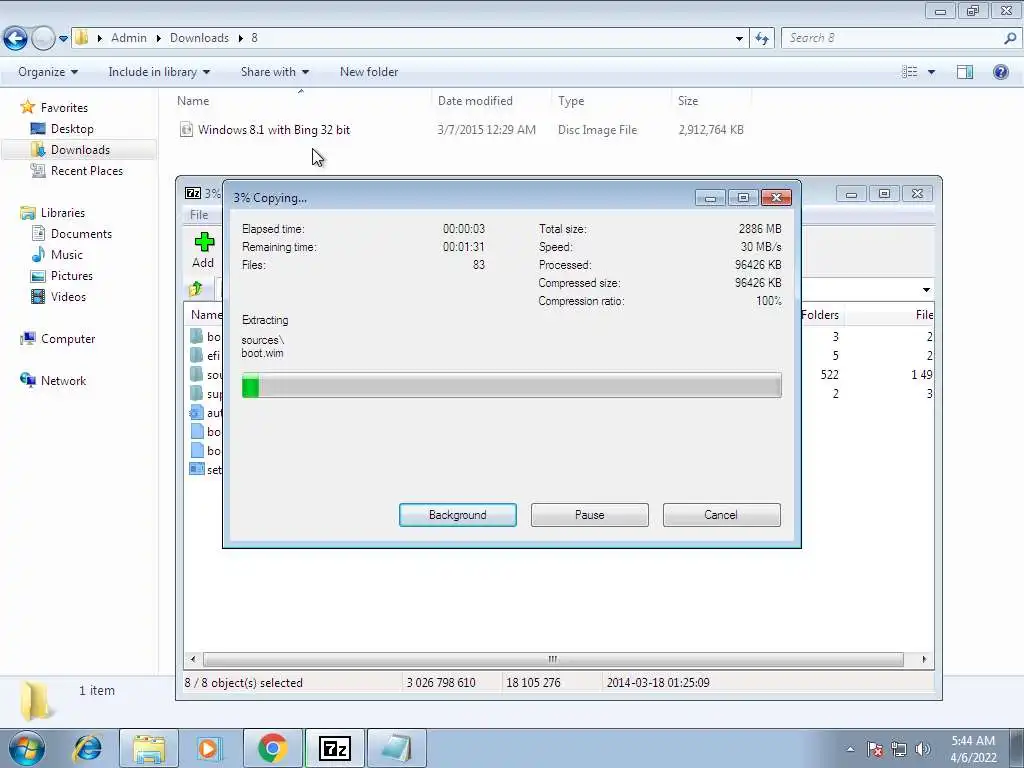
Task: Open Music library
Action: [x=66, y=255]
